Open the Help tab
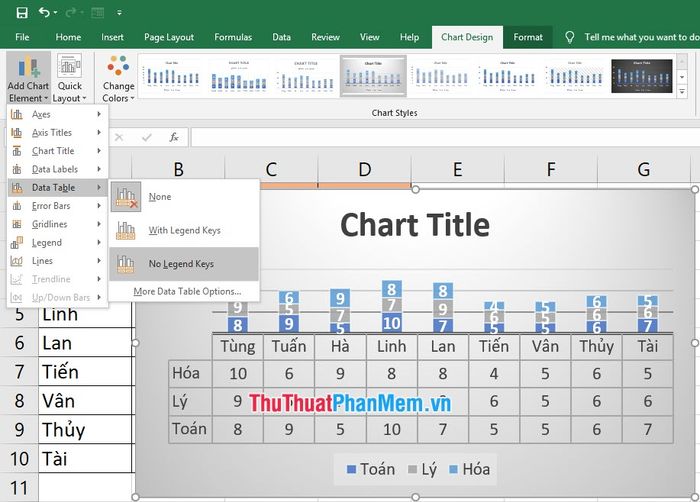 pyautogui.click(x=409, y=37)
